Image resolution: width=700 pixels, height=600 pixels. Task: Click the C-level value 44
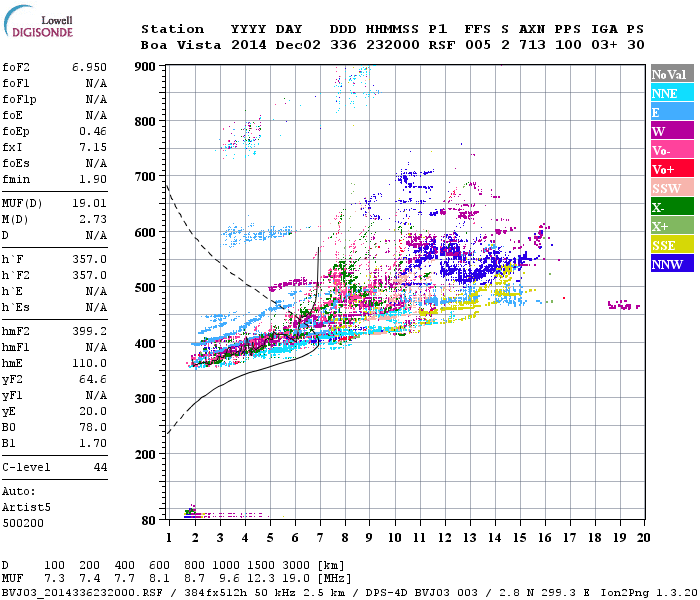100,468
